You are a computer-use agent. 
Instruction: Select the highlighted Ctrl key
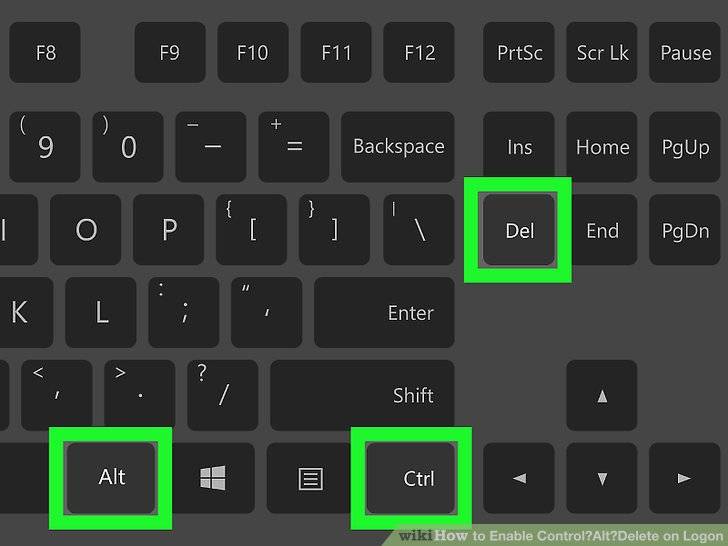[410, 478]
